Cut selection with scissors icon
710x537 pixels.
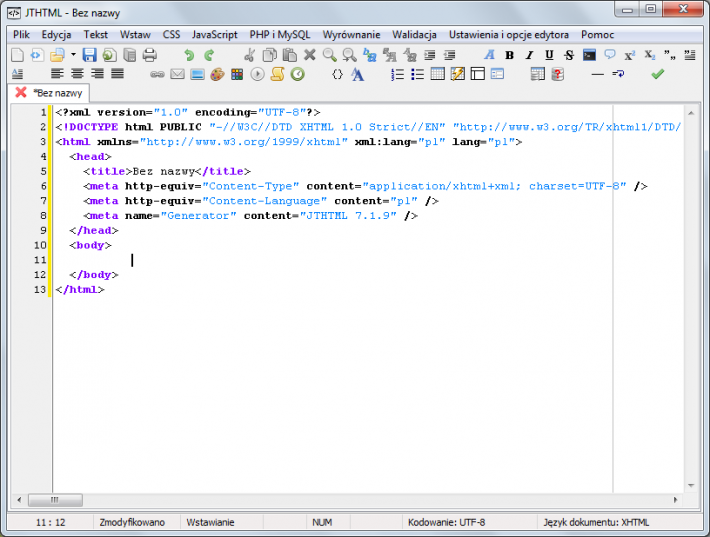click(249, 55)
